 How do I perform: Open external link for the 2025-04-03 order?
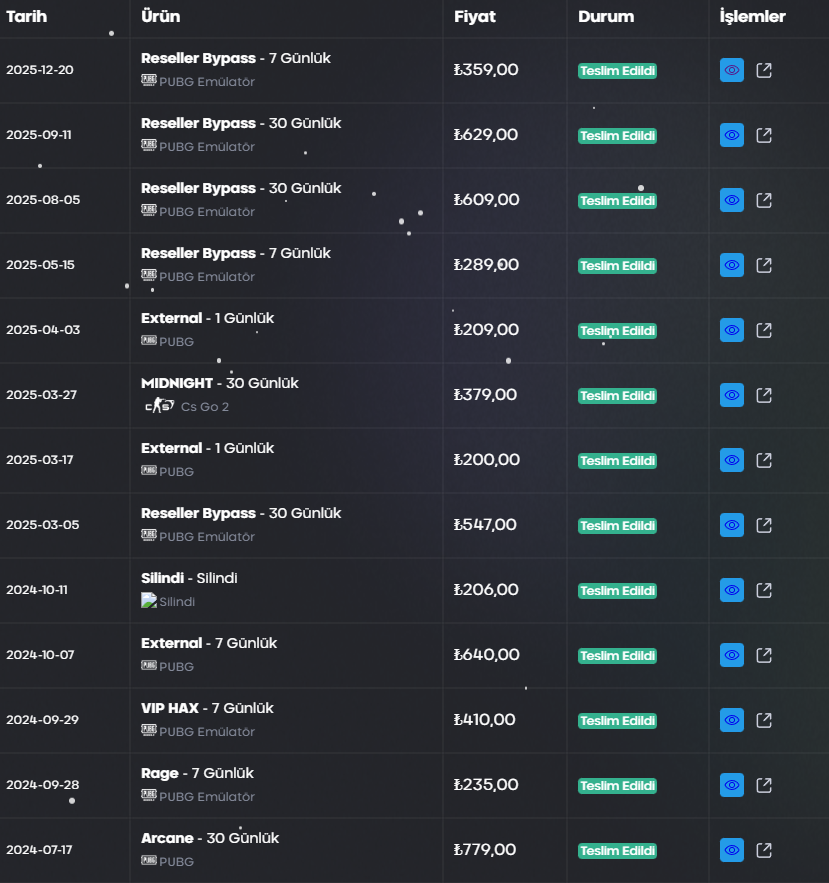[764, 330]
